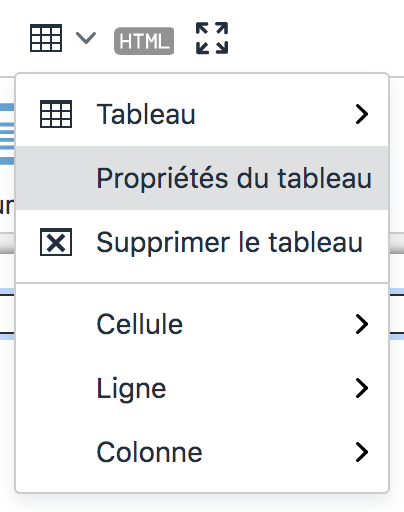The height and width of the screenshot is (512, 404).
Task: Open the Colonne submenu
Action: 202,452
